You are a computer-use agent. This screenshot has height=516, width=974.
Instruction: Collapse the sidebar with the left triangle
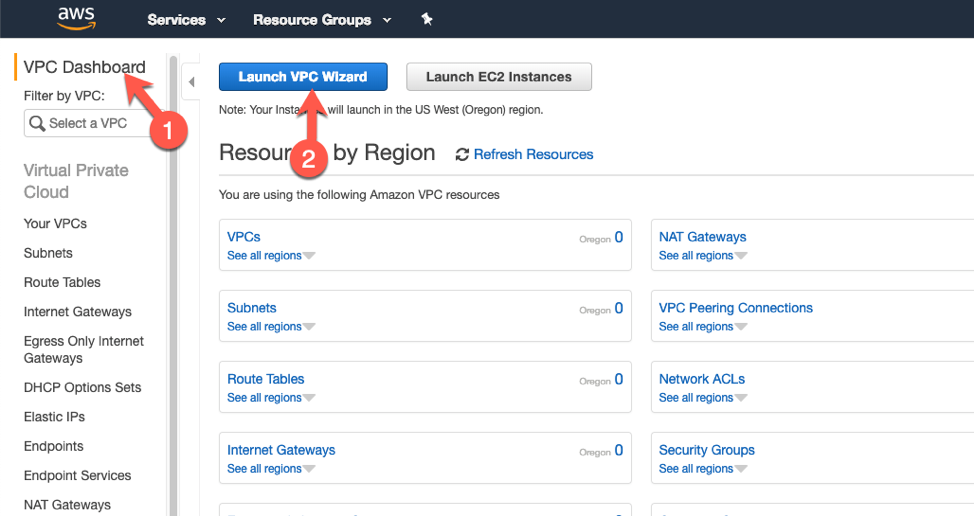[x=191, y=82]
